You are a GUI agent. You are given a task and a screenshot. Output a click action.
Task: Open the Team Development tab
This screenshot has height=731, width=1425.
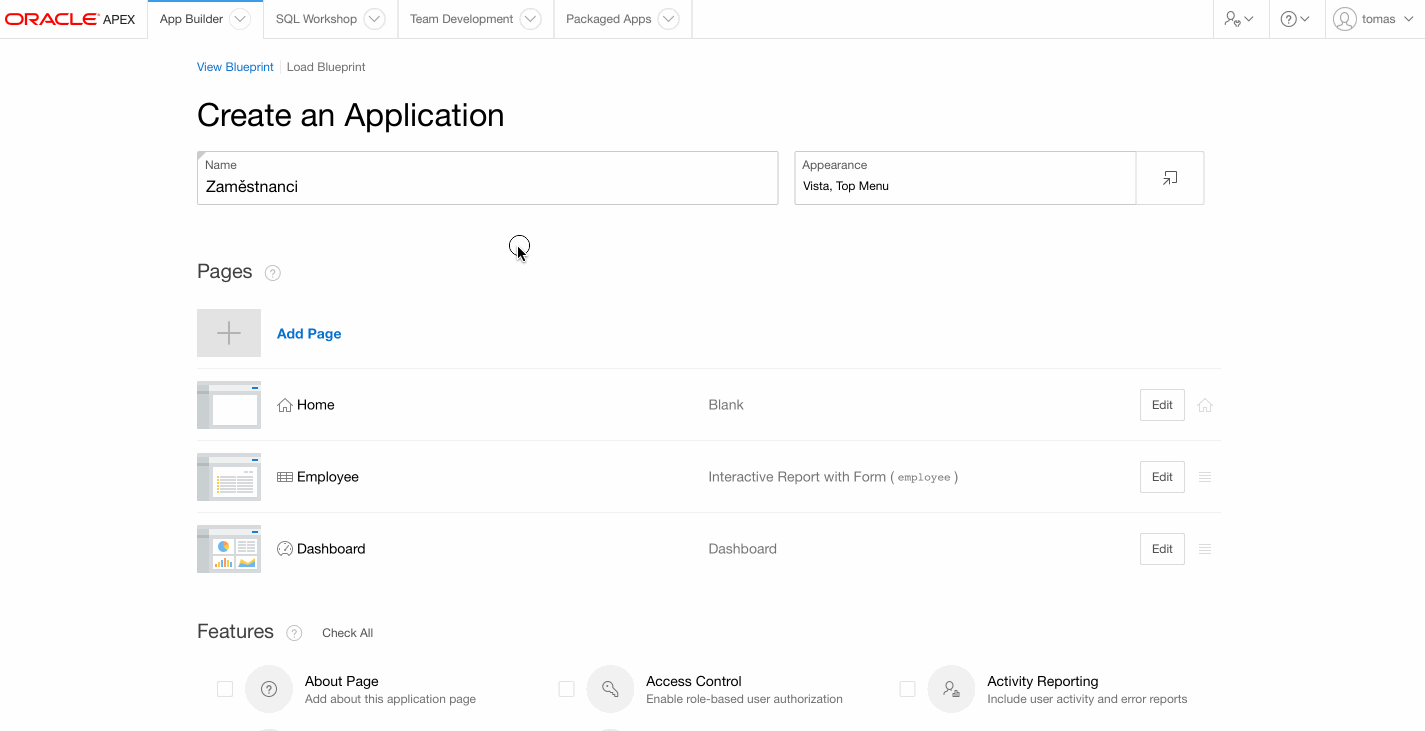pyautogui.click(x=461, y=19)
